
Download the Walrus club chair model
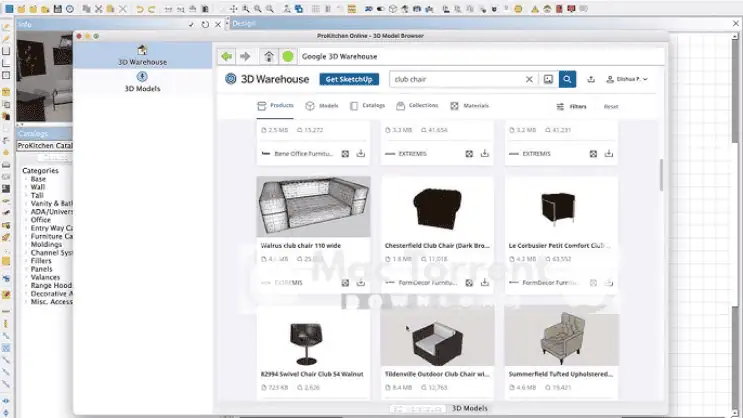[361, 282]
